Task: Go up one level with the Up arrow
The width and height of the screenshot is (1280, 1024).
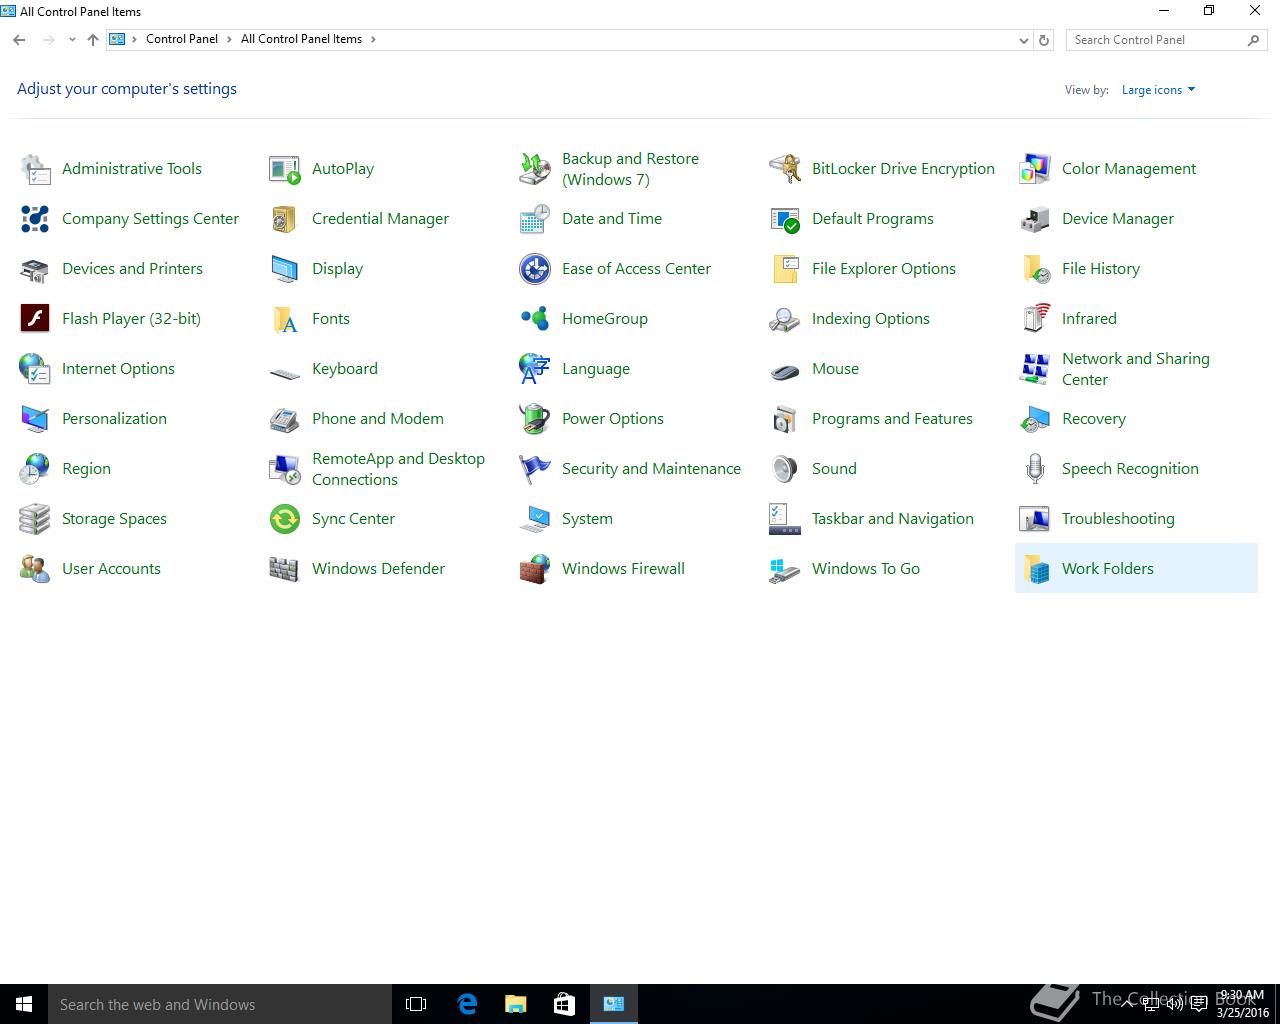Action: pos(93,40)
